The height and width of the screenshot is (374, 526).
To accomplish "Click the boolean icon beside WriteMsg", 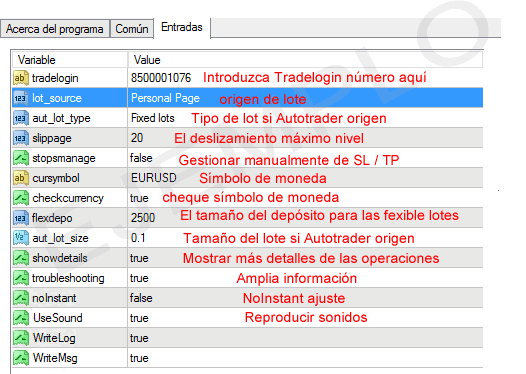I will click(x=21, y=358).
